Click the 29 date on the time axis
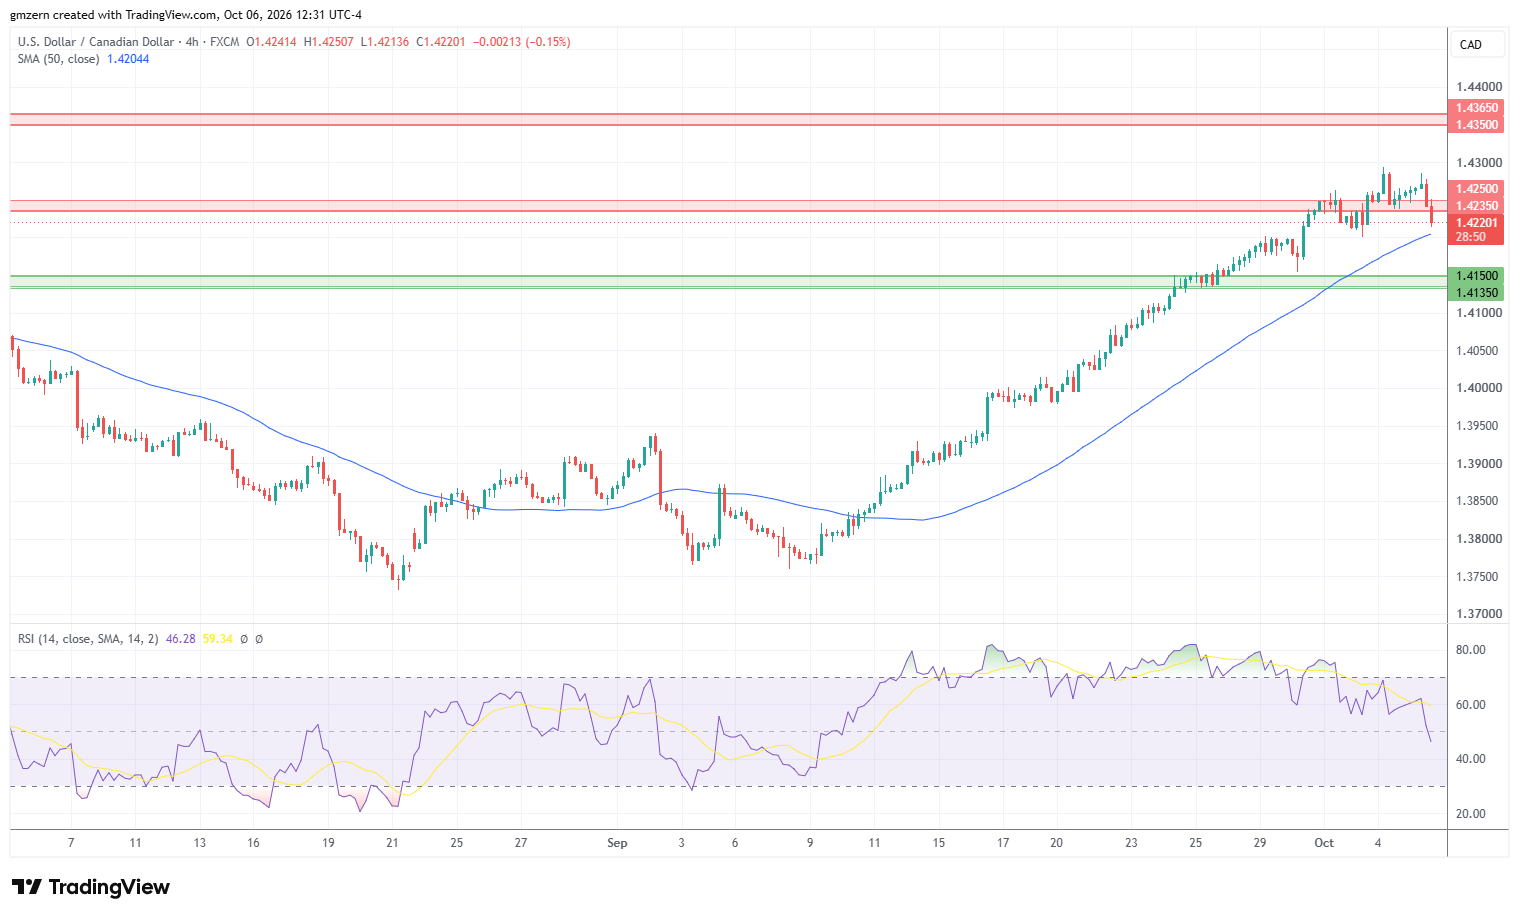Screen dimensions: 1519x917 (1260, 843)
